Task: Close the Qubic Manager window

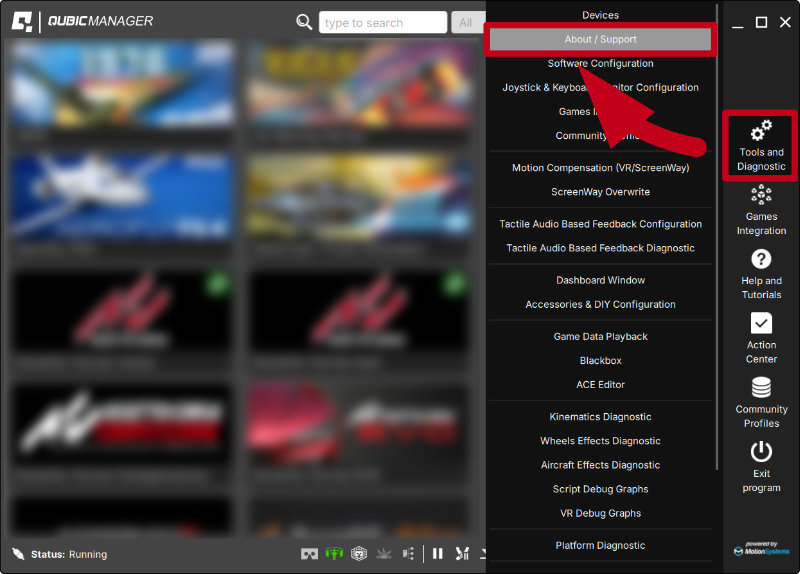Action: 785,22
